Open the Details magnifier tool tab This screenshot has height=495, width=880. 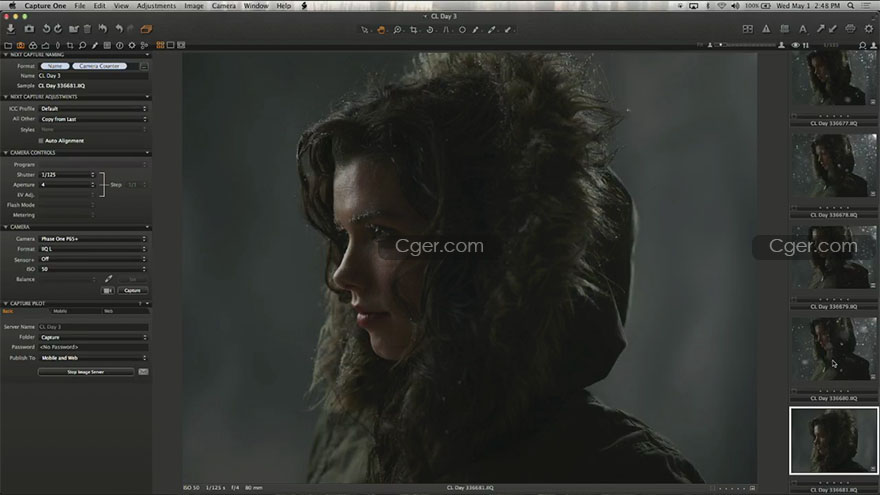point(82,45)
